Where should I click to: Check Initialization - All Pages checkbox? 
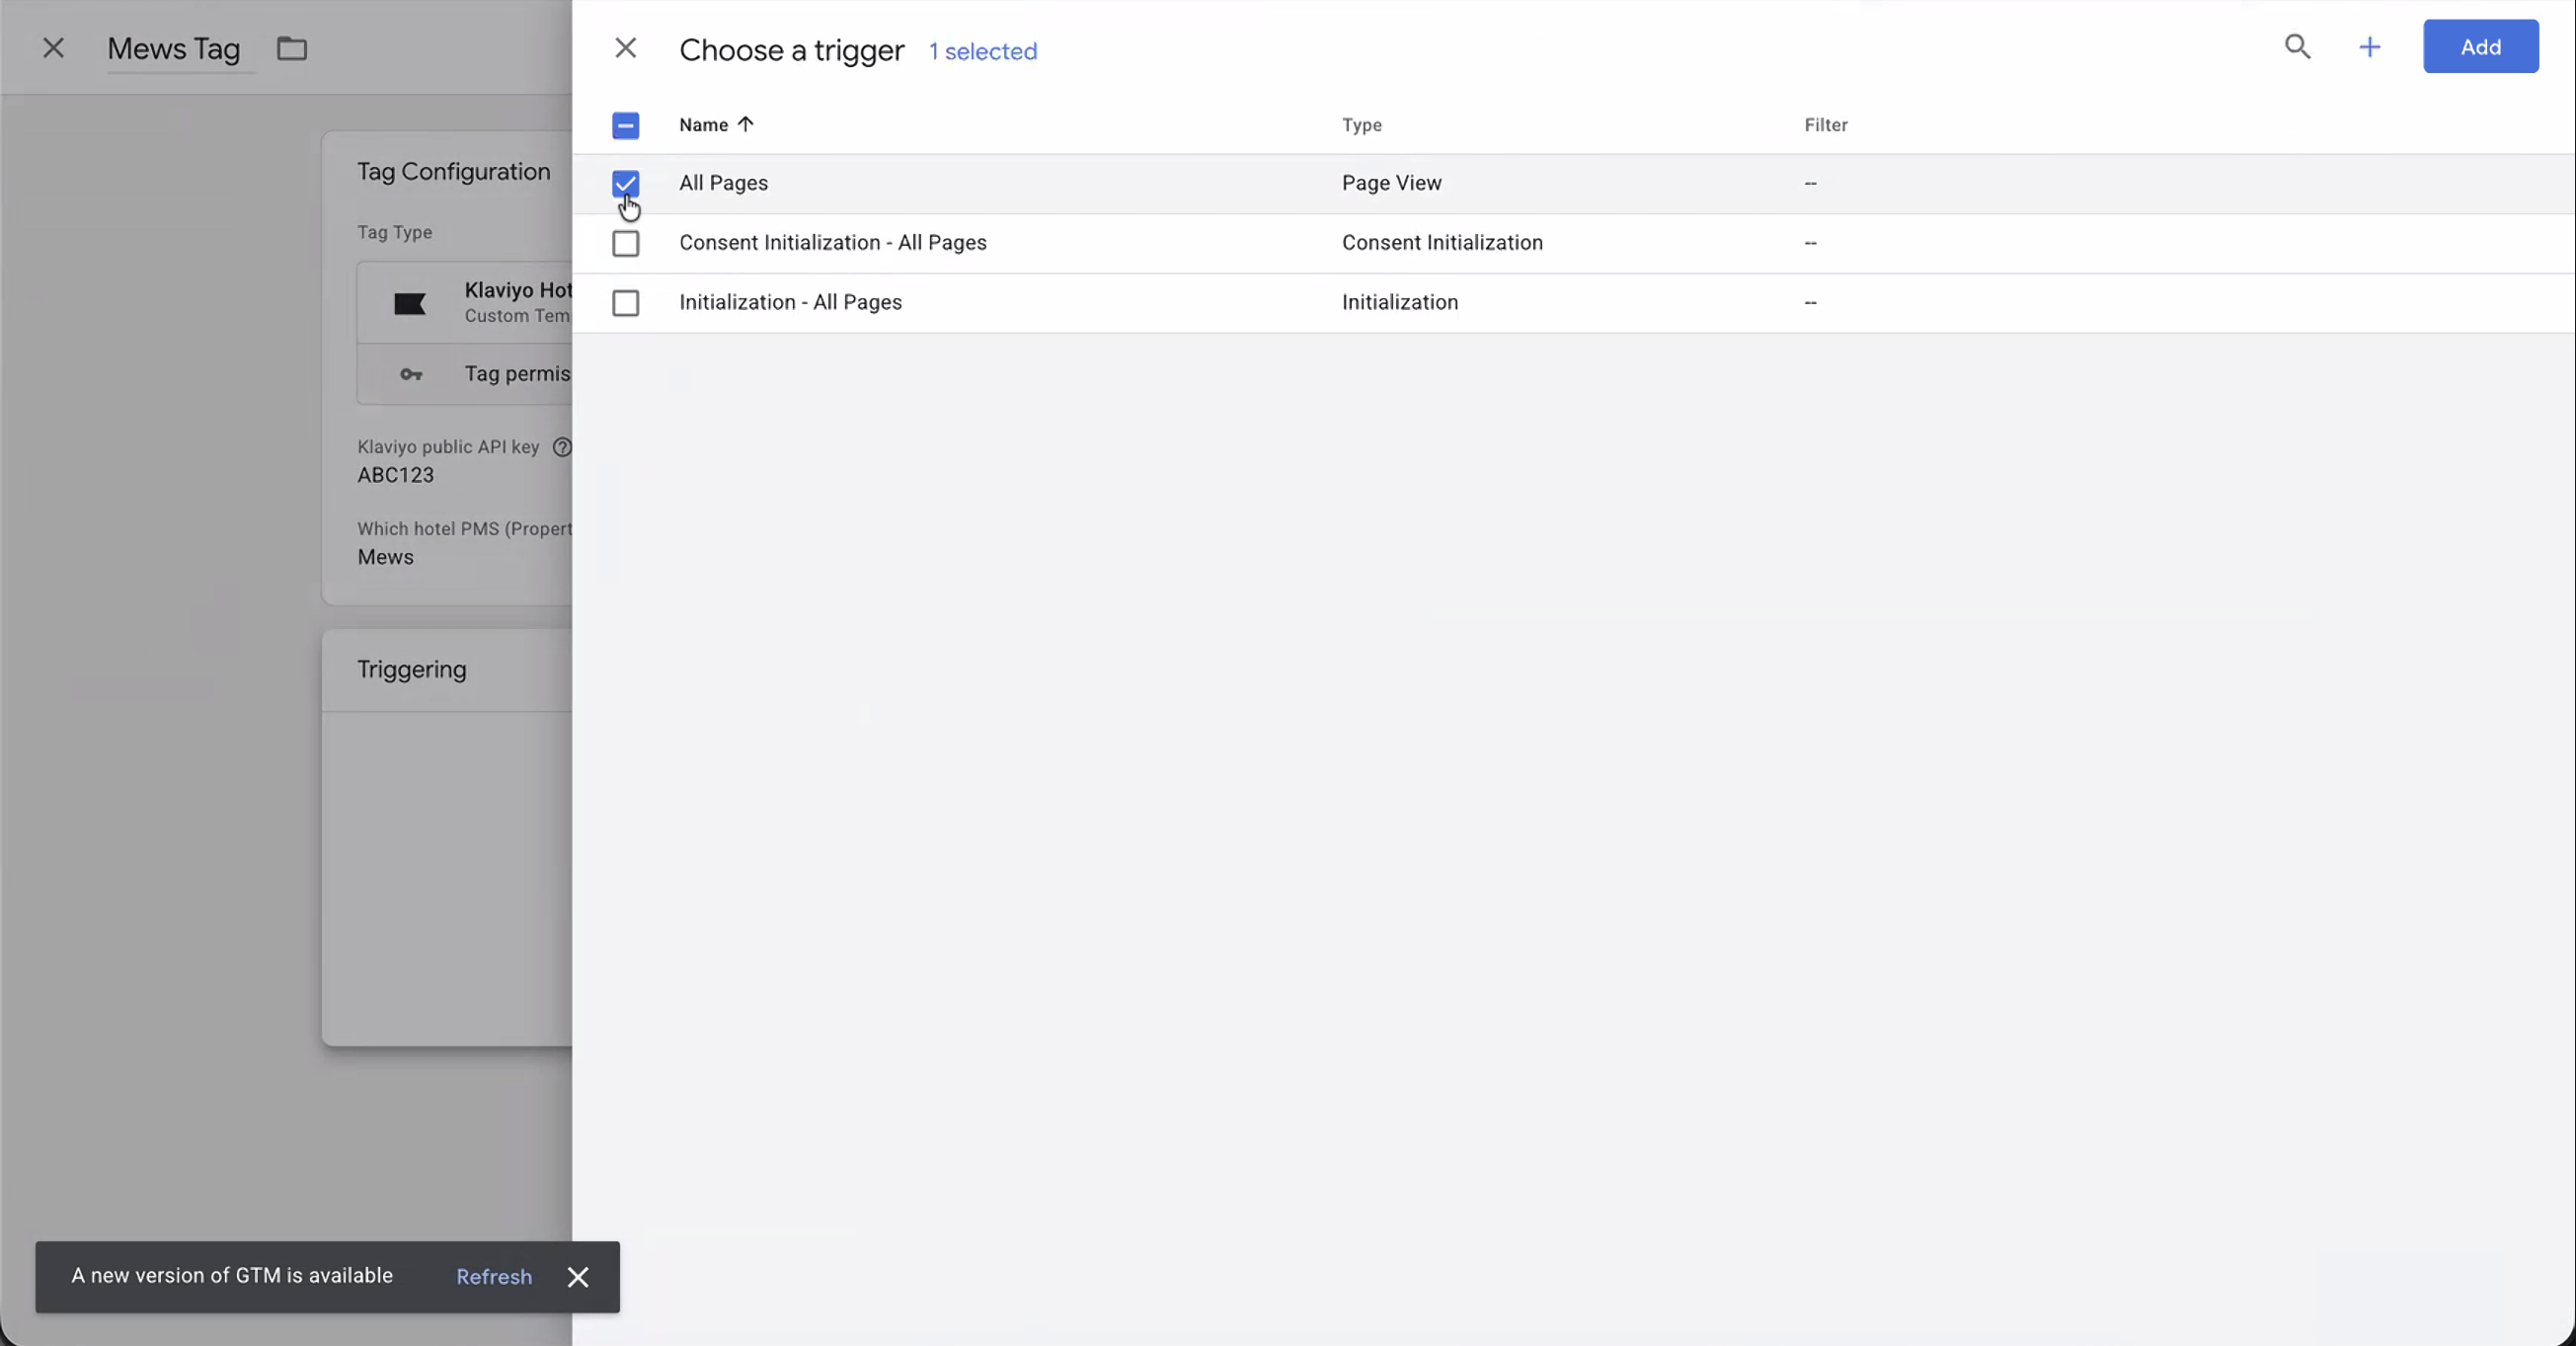[625, 303]
